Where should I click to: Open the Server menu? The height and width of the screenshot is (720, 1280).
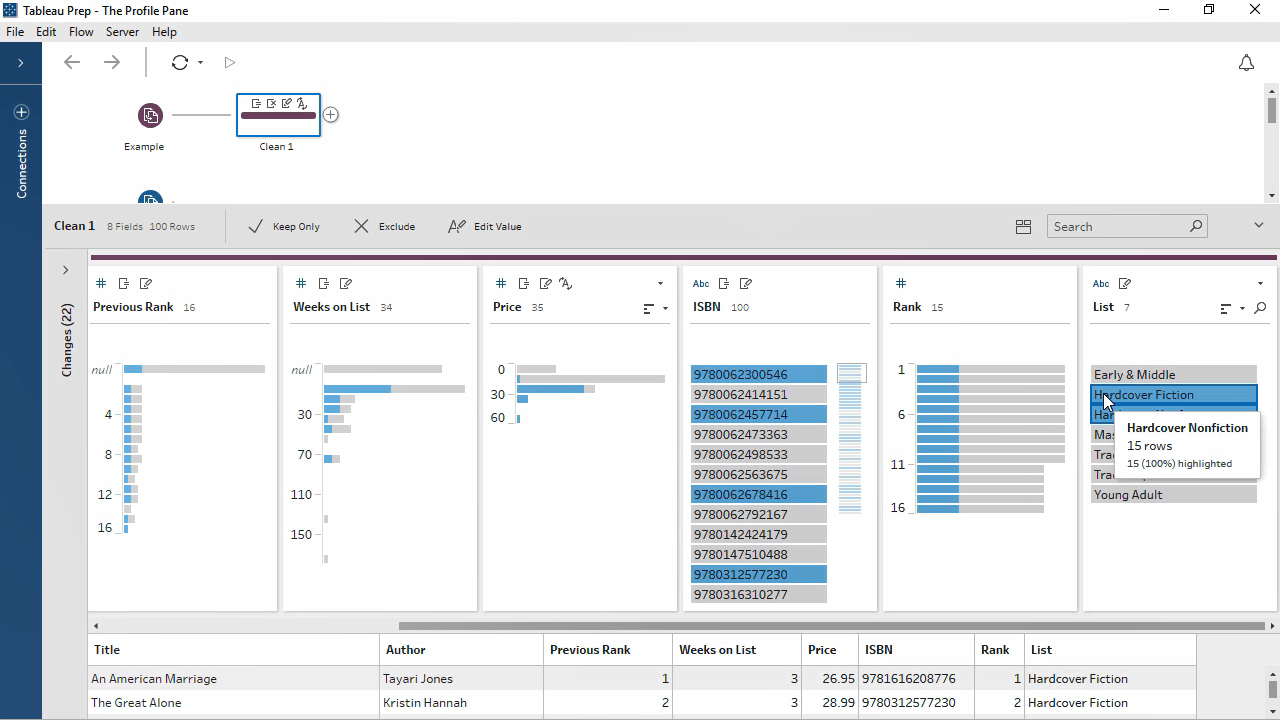click(x=122, y=32)
